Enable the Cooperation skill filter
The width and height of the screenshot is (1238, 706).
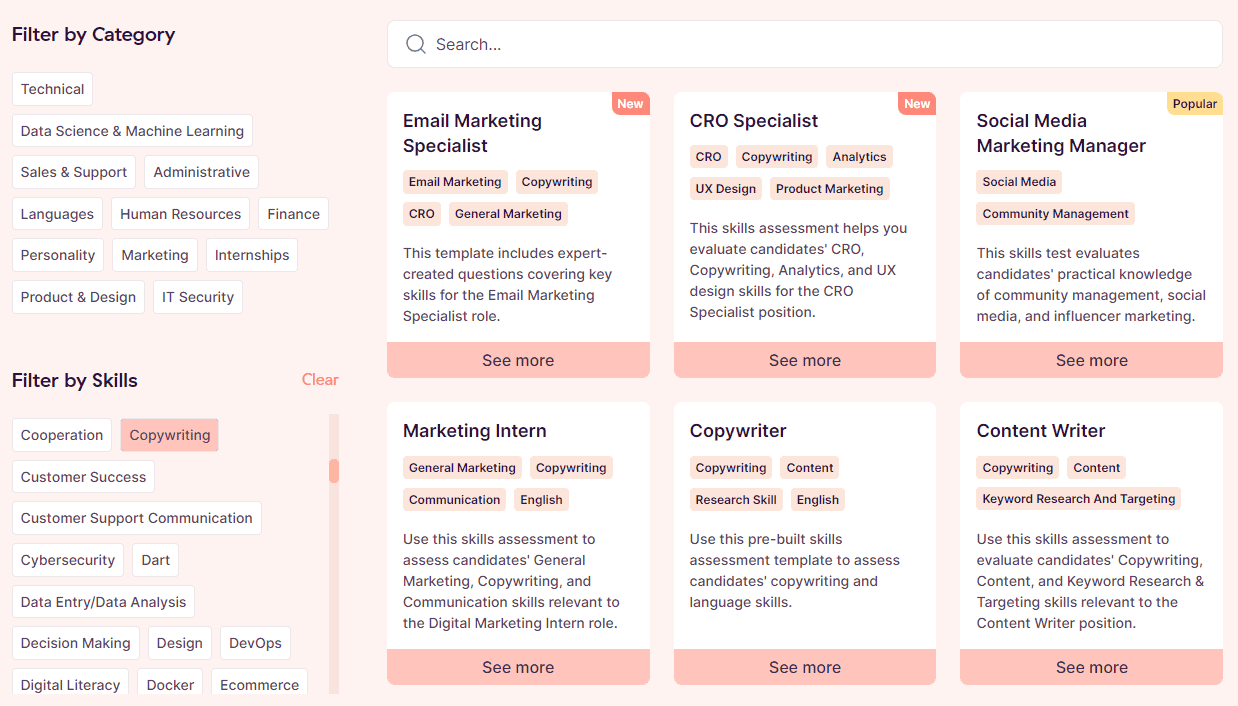pos(62,435)
